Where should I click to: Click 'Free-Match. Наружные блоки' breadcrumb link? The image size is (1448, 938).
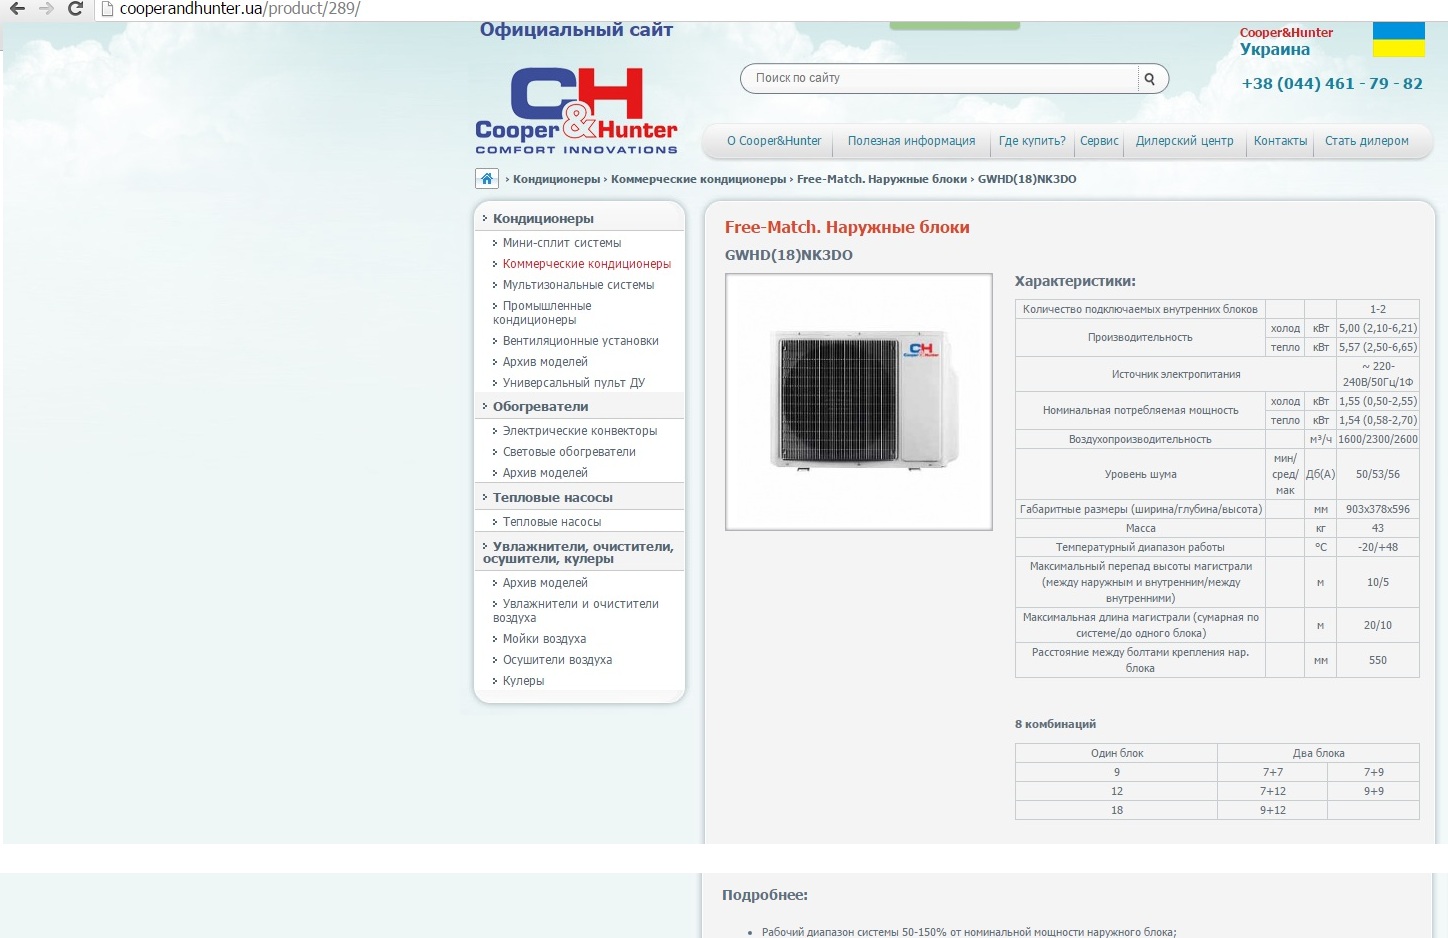click(x=881, y=179)
